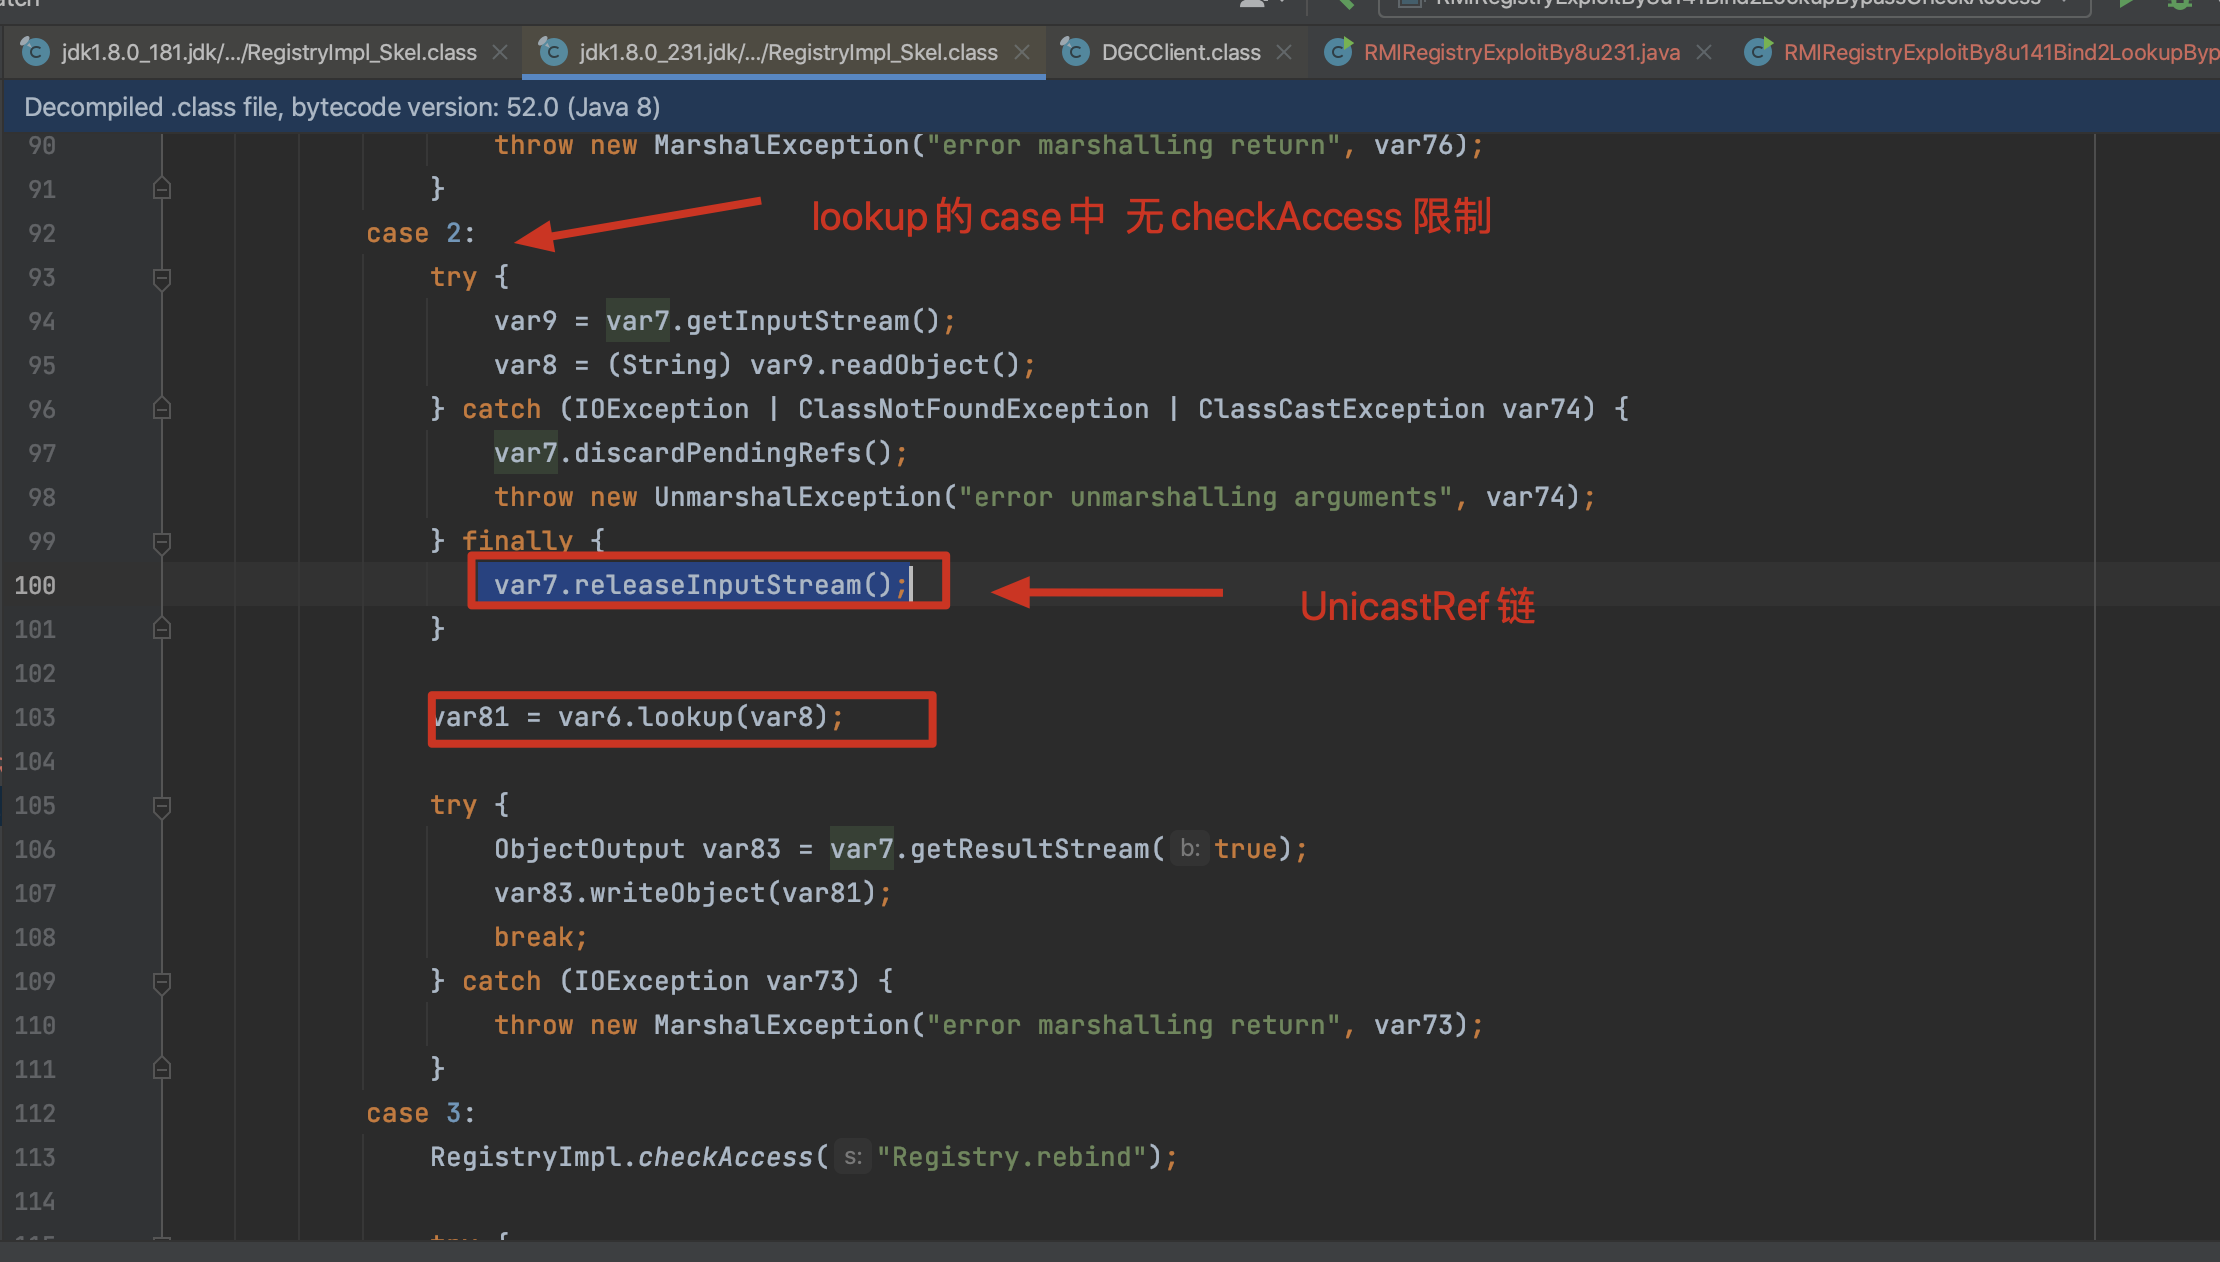Viewport: 2220px width, 1262px height.
Task: Click the DGCClient.class file icon
Action: coord(1075,52)
